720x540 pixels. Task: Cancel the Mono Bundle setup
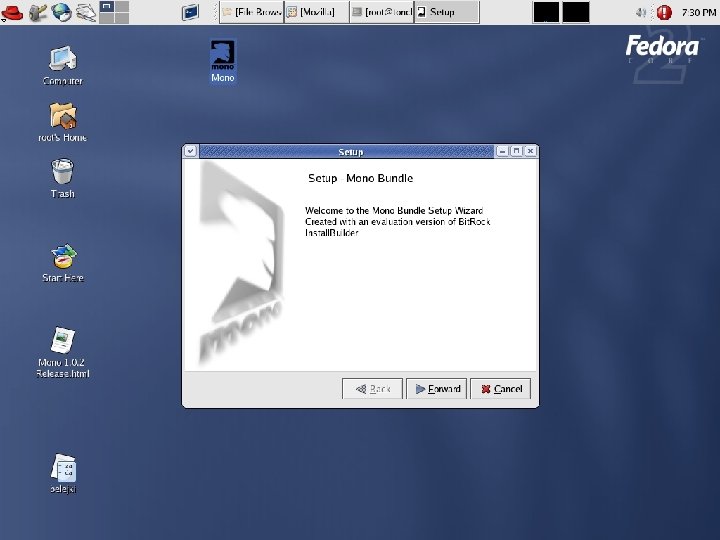click(501, 389)
